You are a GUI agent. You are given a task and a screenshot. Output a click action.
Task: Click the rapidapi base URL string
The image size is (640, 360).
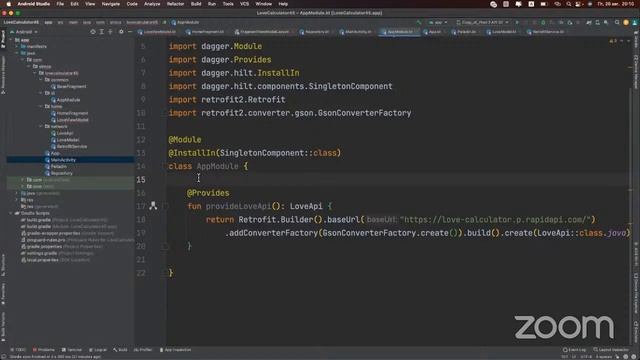[496, 220]
